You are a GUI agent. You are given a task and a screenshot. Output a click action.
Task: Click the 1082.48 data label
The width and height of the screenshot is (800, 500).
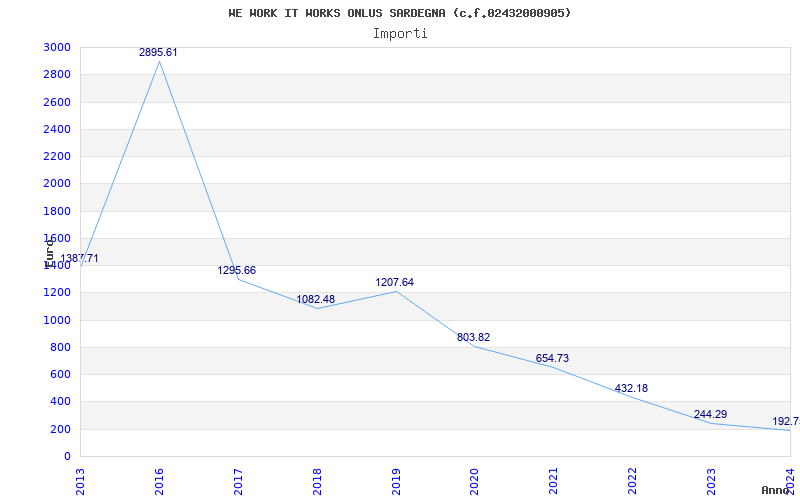pos(316,299)
